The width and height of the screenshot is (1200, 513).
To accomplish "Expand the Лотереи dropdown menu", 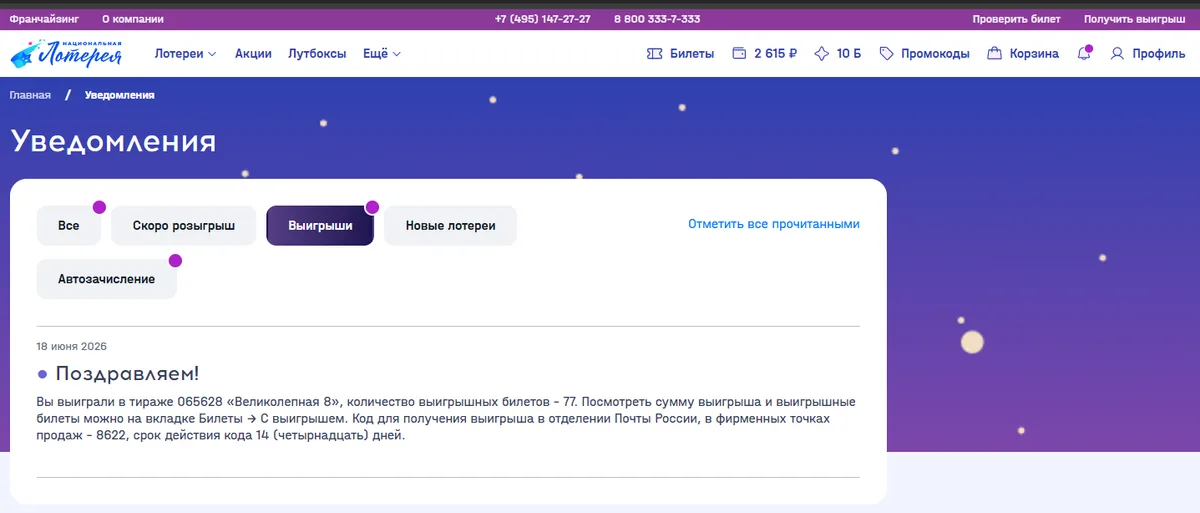I will (x=185, y=54).
